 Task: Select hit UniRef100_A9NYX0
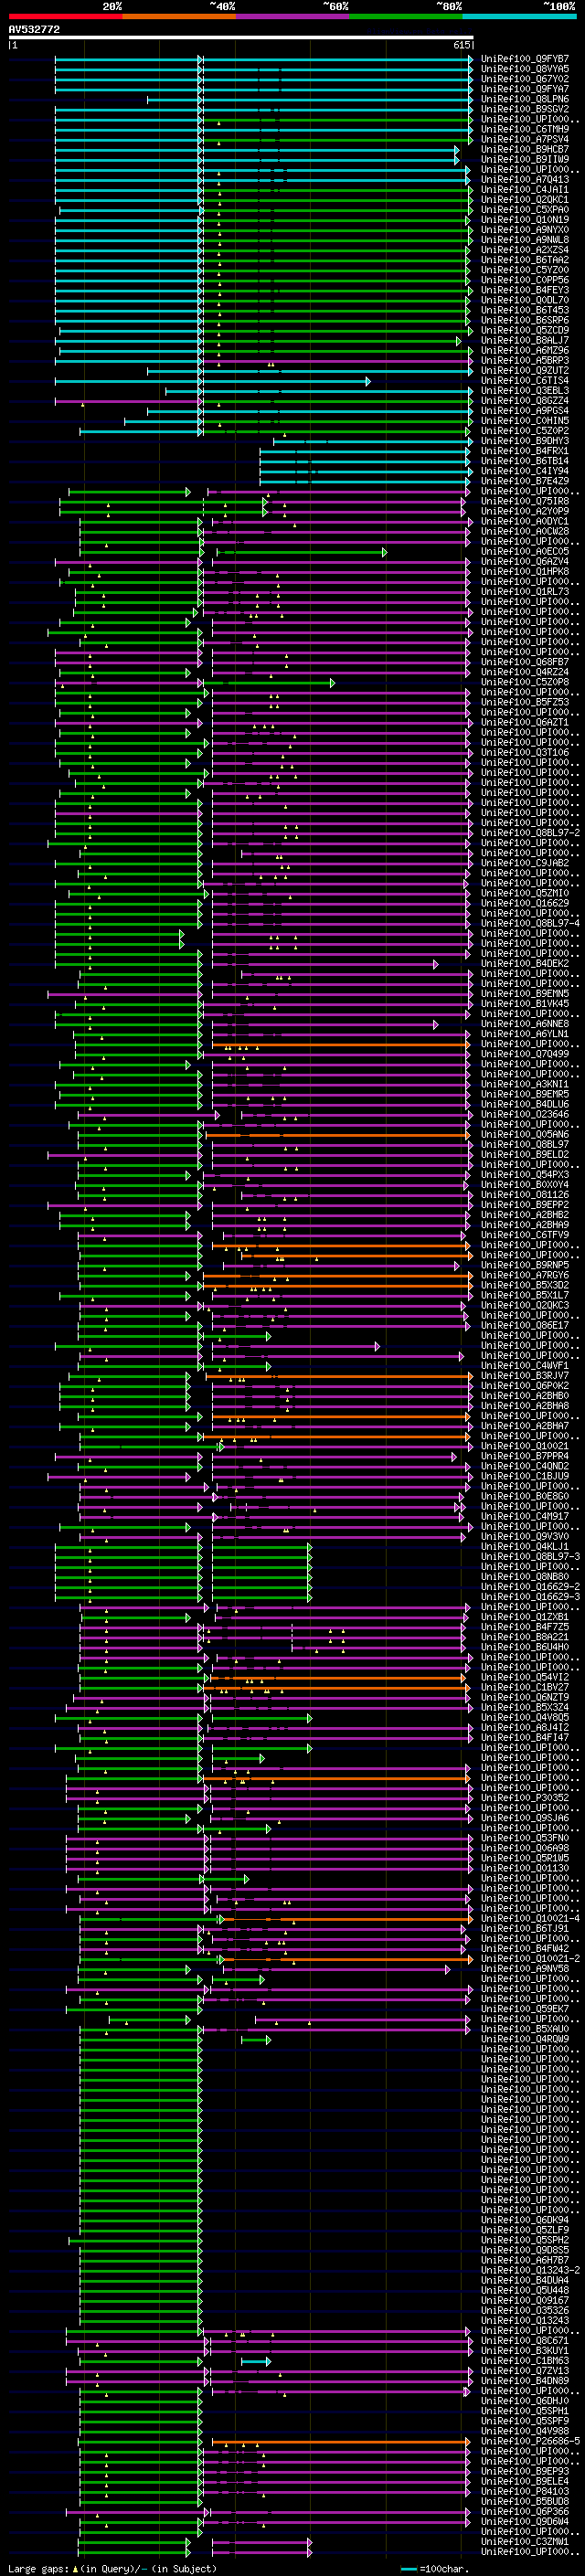click(x=525, y=230)
